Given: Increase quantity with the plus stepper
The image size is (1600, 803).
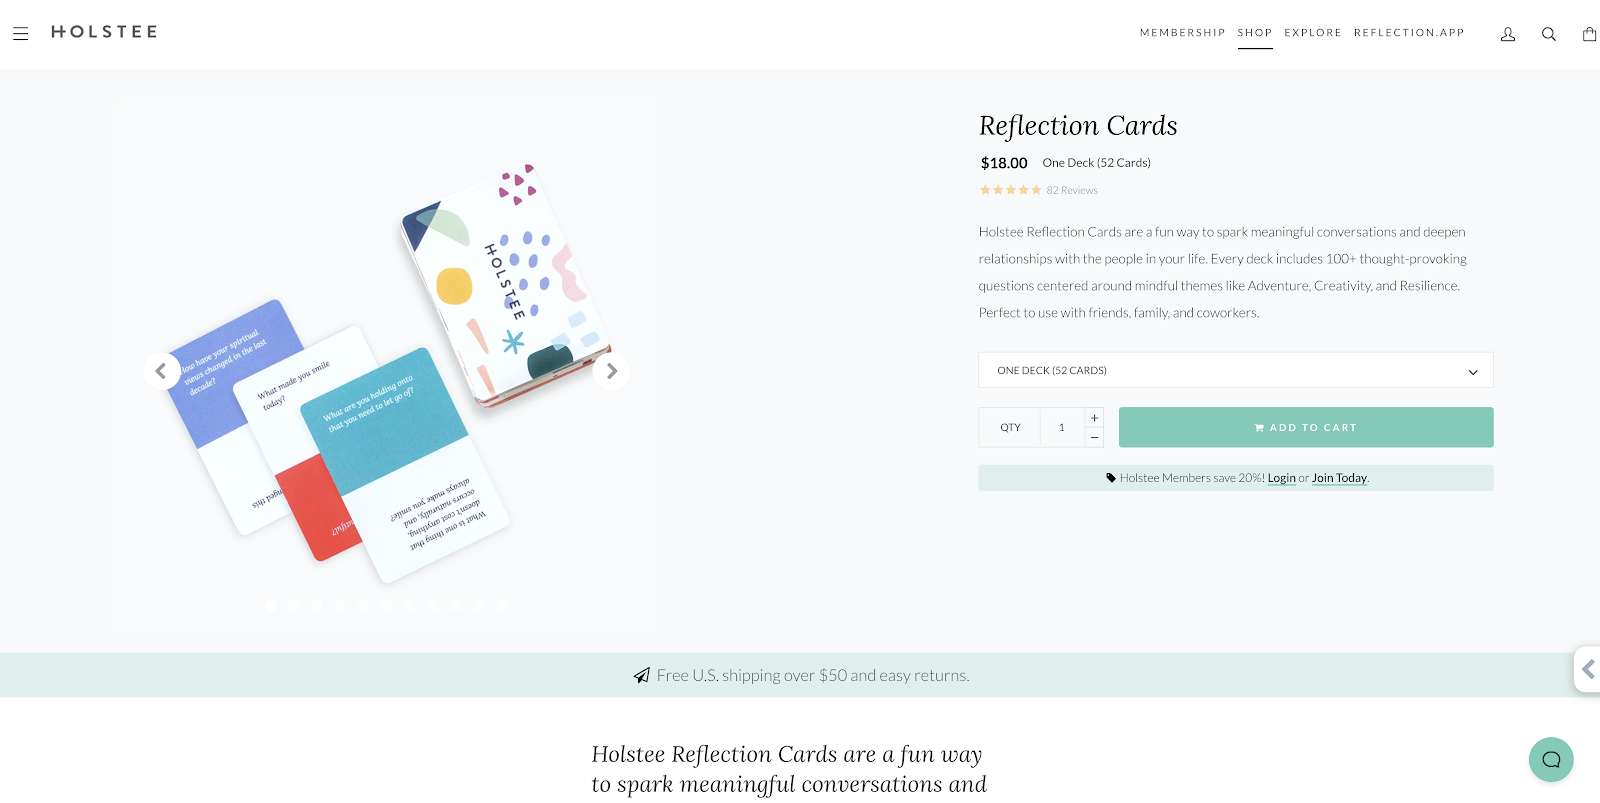Looking at the screenshot, I should pyautogui.click(x=1094, y=417).
